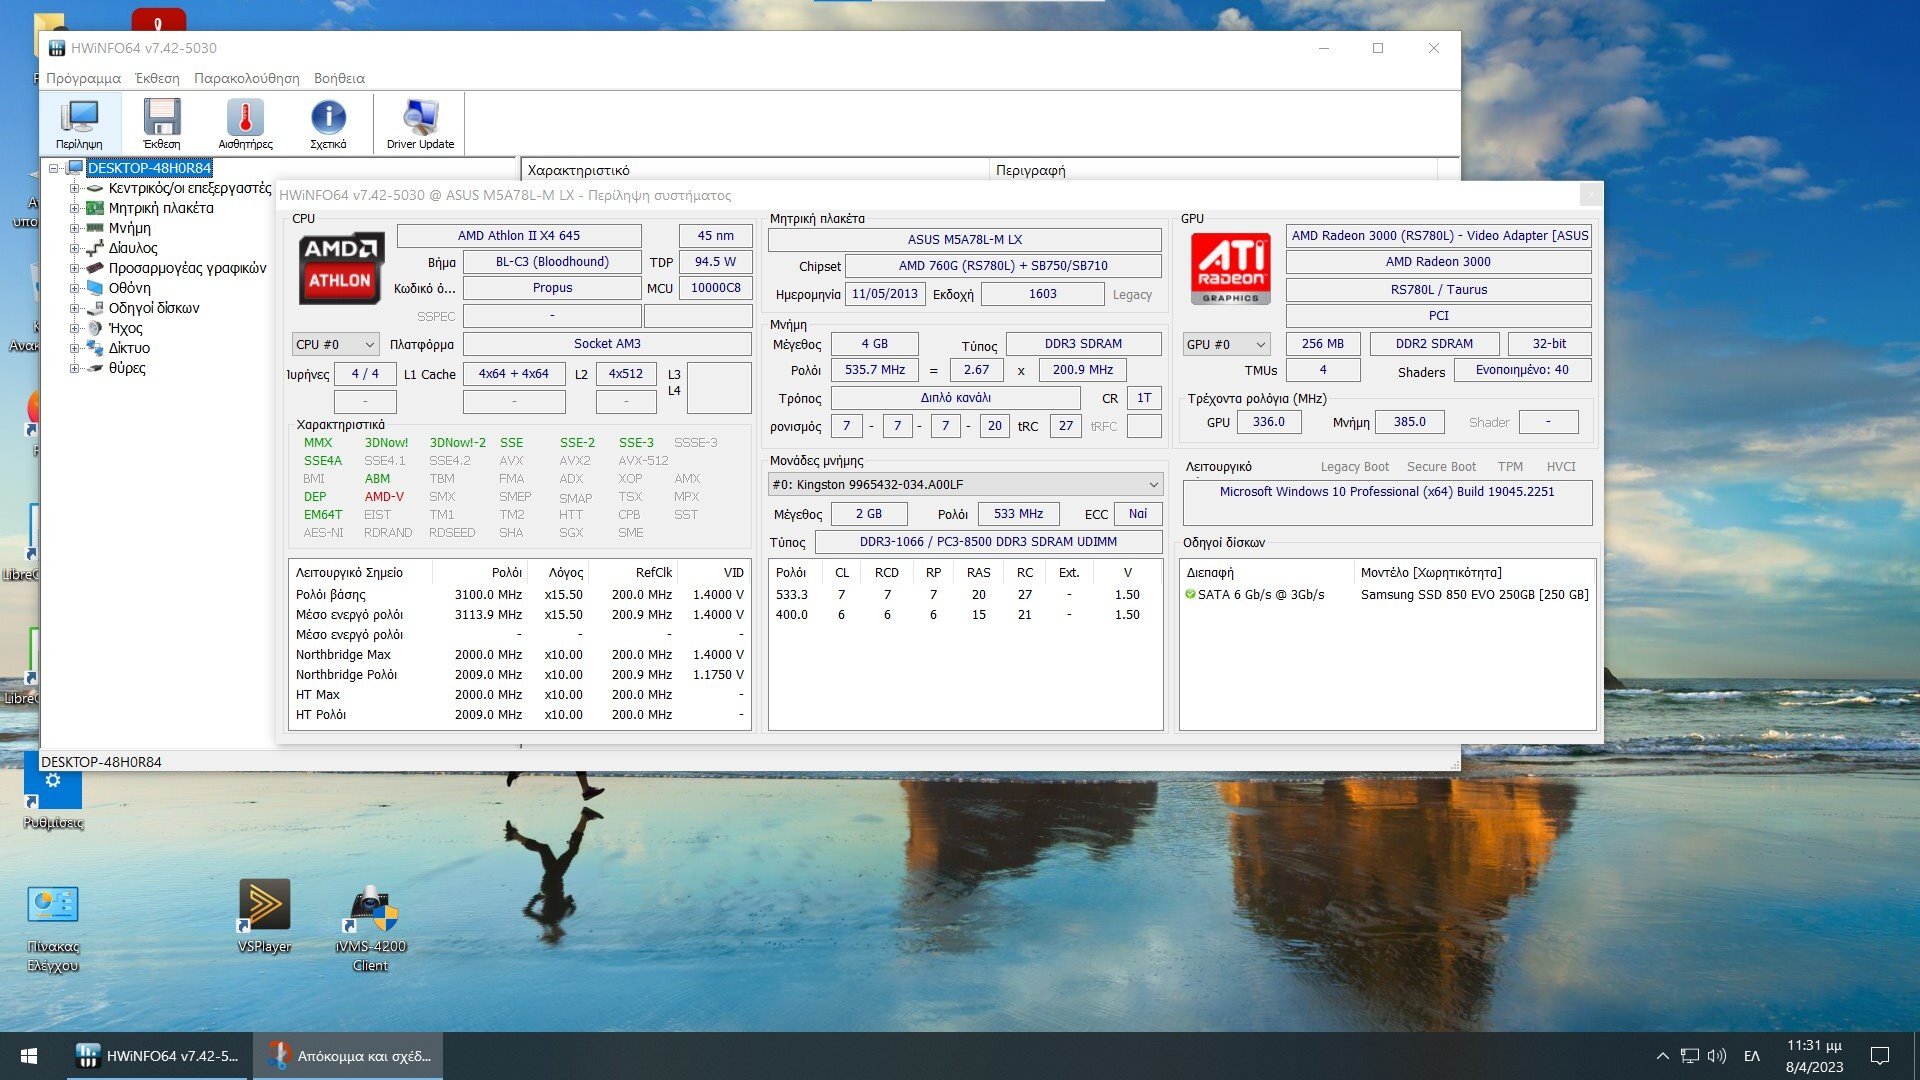
Task: Click the DDR3-1066 / PC3-8500 type field
Action: click(x=988, y=542)
